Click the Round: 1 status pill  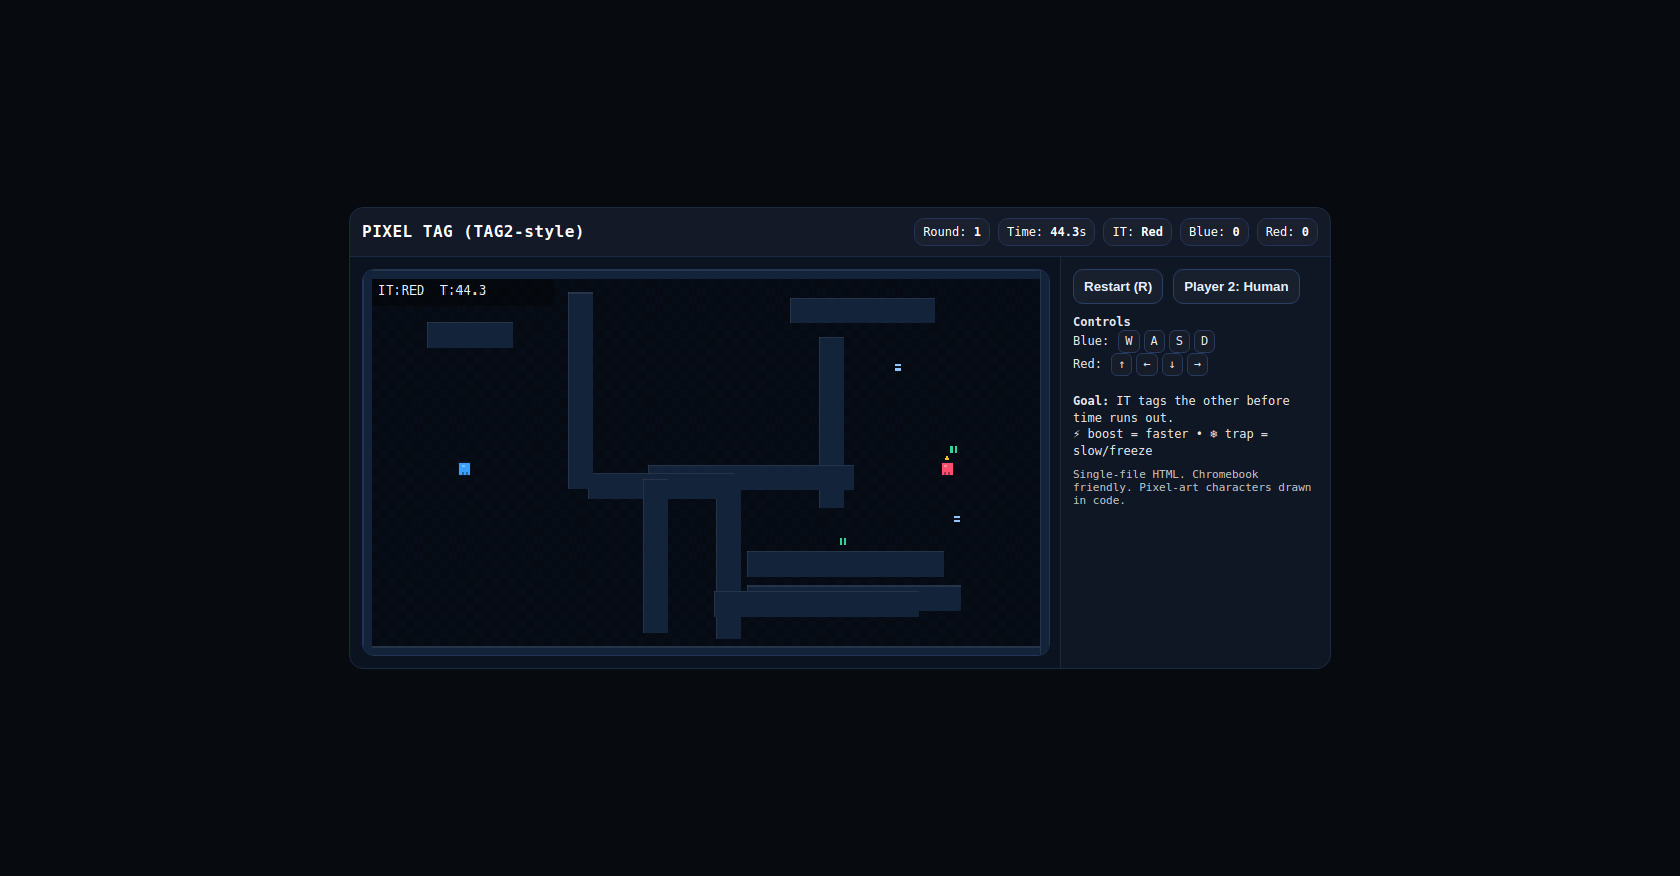pyautogui.click(x=951, y=232)
